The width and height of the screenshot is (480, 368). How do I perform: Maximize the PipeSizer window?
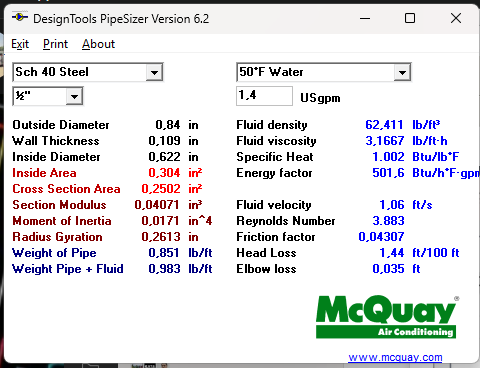[x=410, y=18]
